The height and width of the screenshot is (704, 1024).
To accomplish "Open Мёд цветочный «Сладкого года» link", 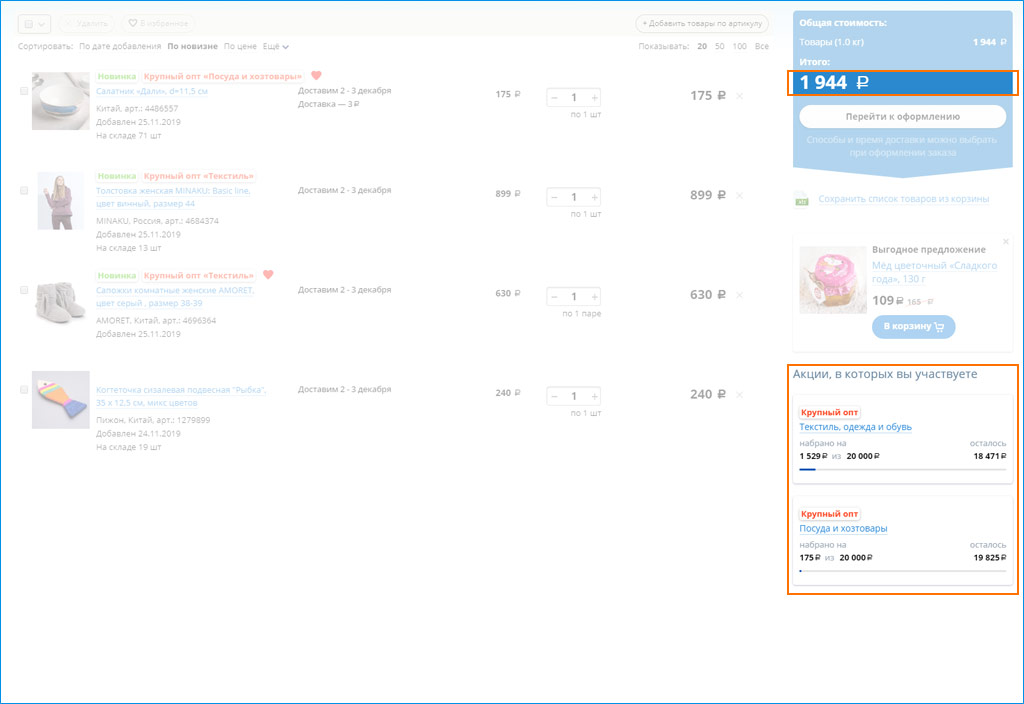I will point(935,272).
